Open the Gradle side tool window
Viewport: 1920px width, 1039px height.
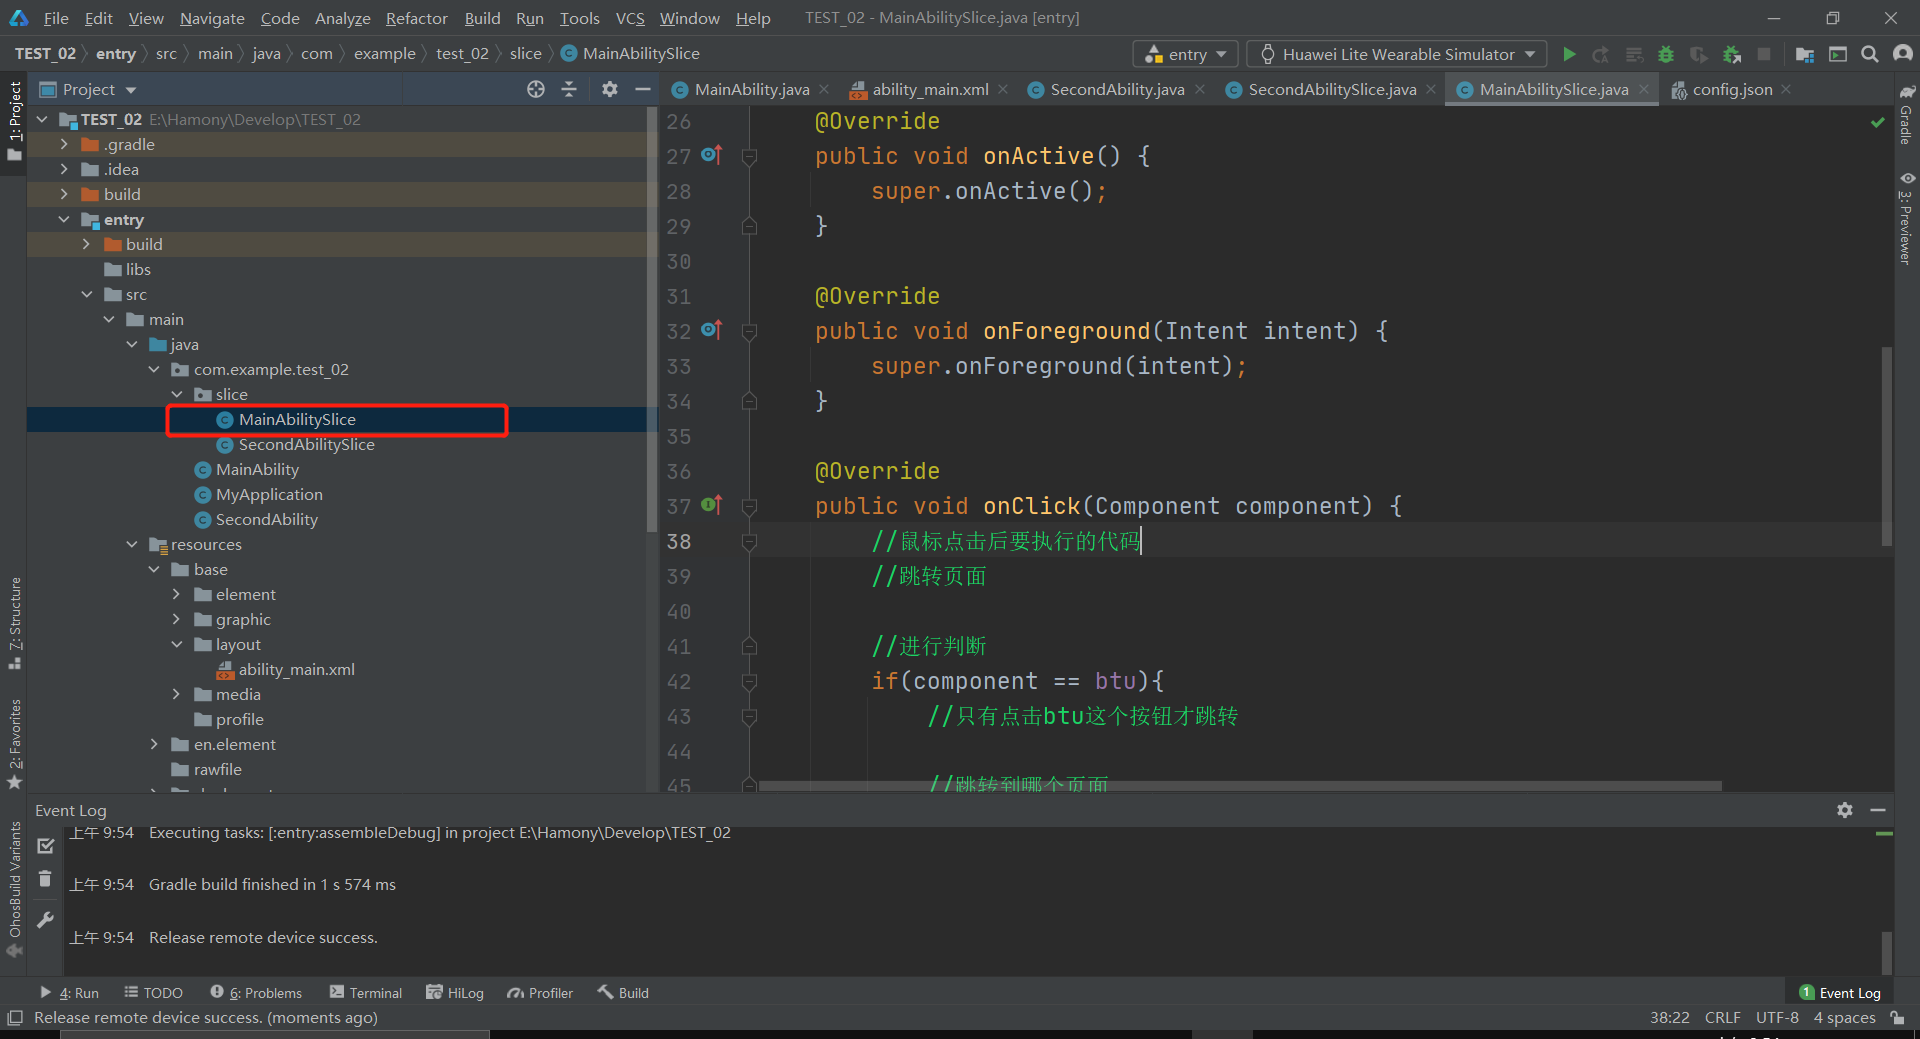1906,115
